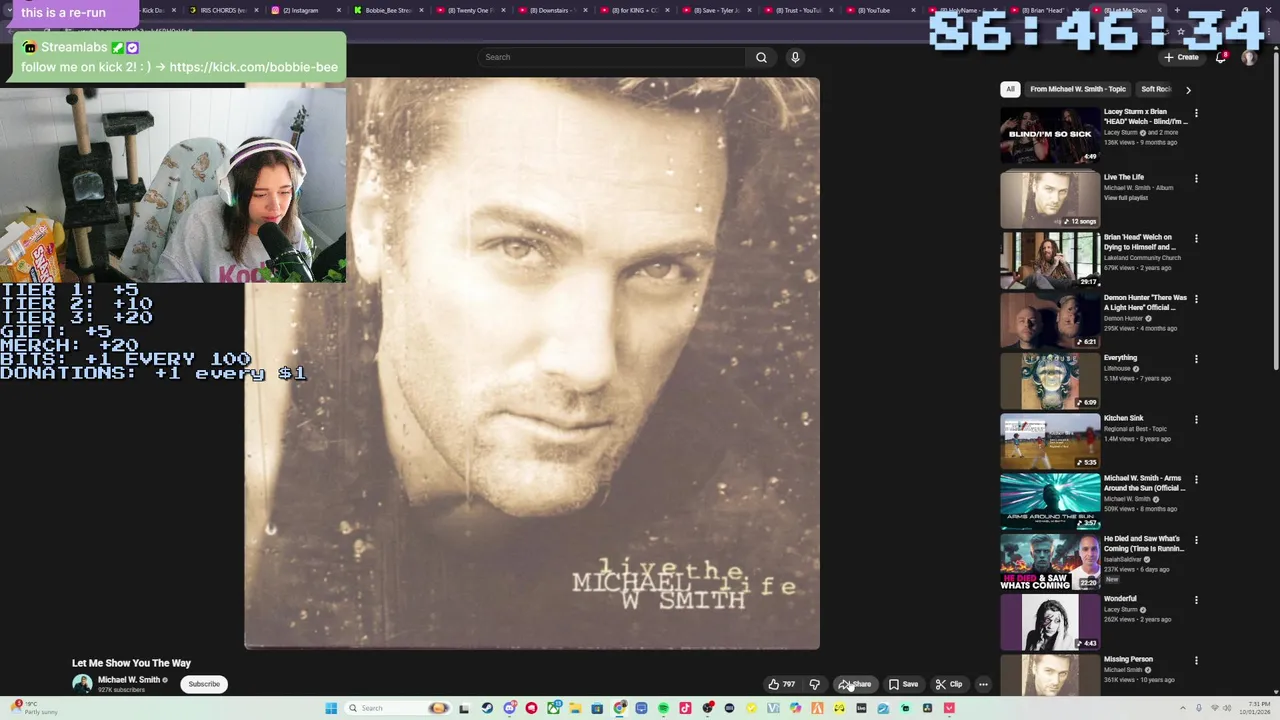The width and height of the screenshot is (1280, 720).
Task: Click Kitchen Sink video title
Action: click(x=1123, y=418)
